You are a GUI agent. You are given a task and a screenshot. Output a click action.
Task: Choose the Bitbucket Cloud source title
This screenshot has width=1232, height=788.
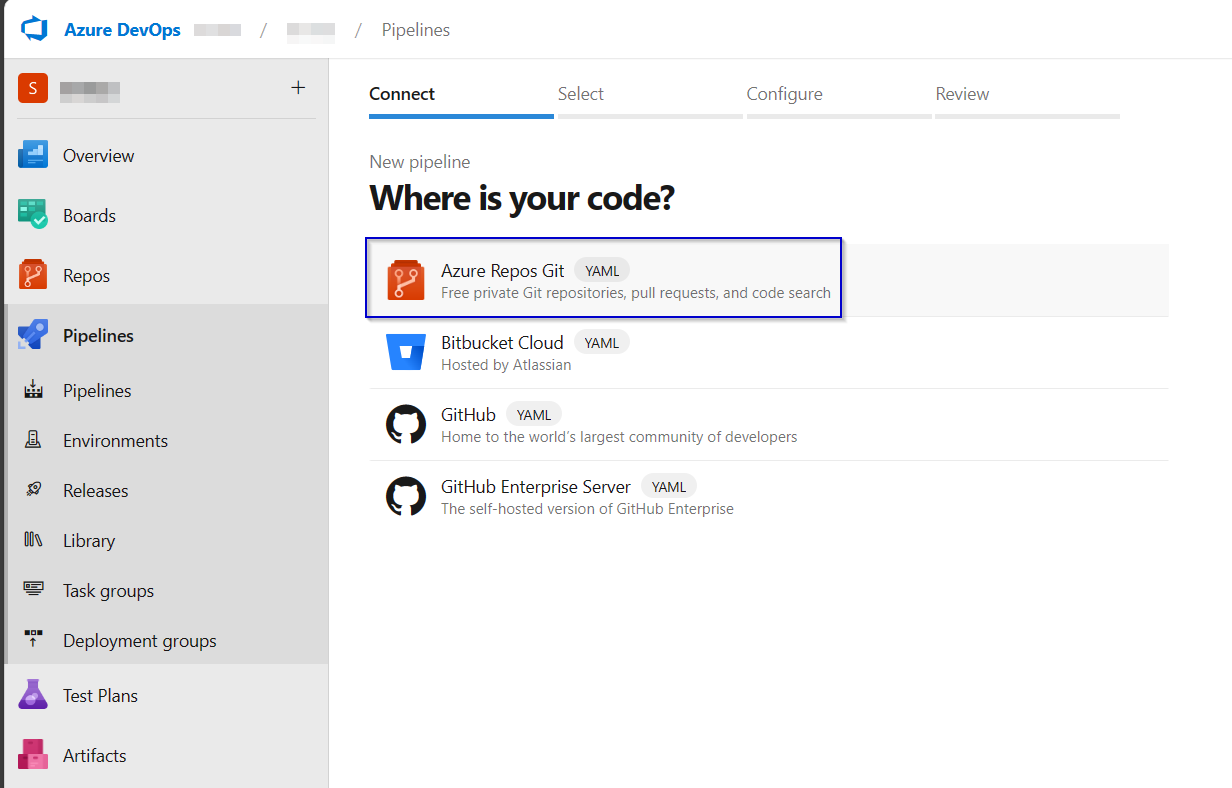click(502, 343)
